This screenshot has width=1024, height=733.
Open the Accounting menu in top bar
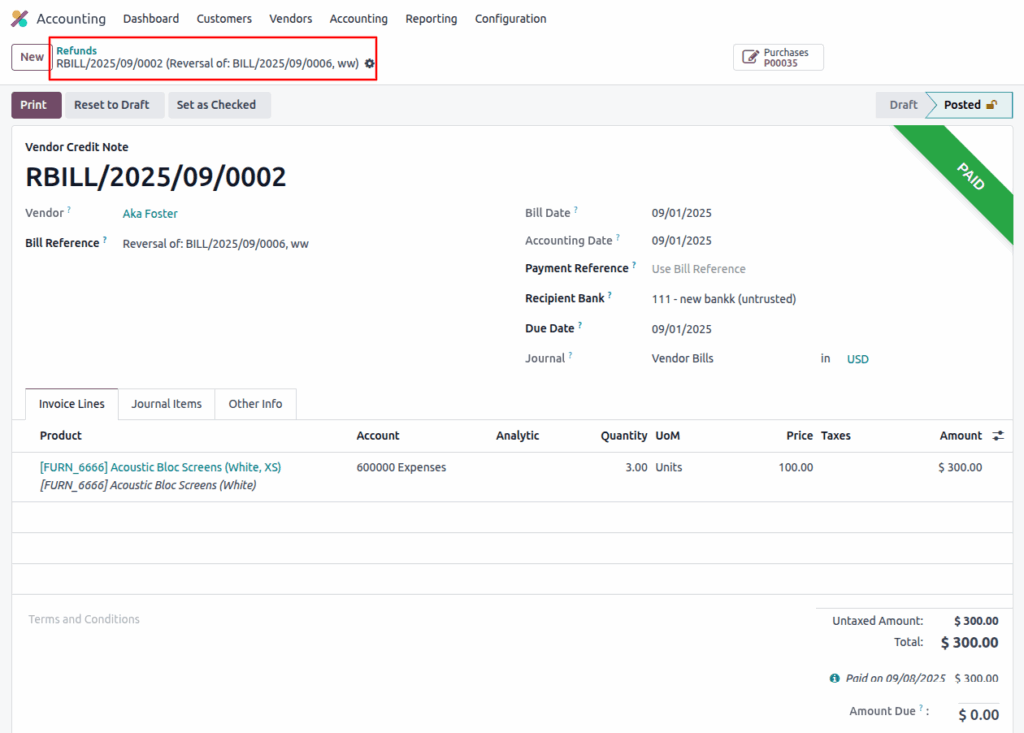coord(359,18)
